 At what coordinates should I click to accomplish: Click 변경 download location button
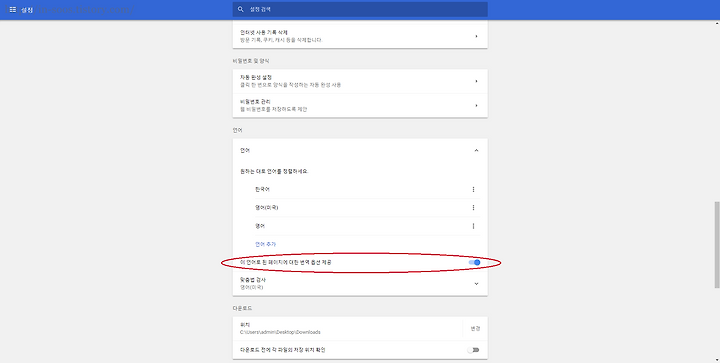[x=475, y=329]
